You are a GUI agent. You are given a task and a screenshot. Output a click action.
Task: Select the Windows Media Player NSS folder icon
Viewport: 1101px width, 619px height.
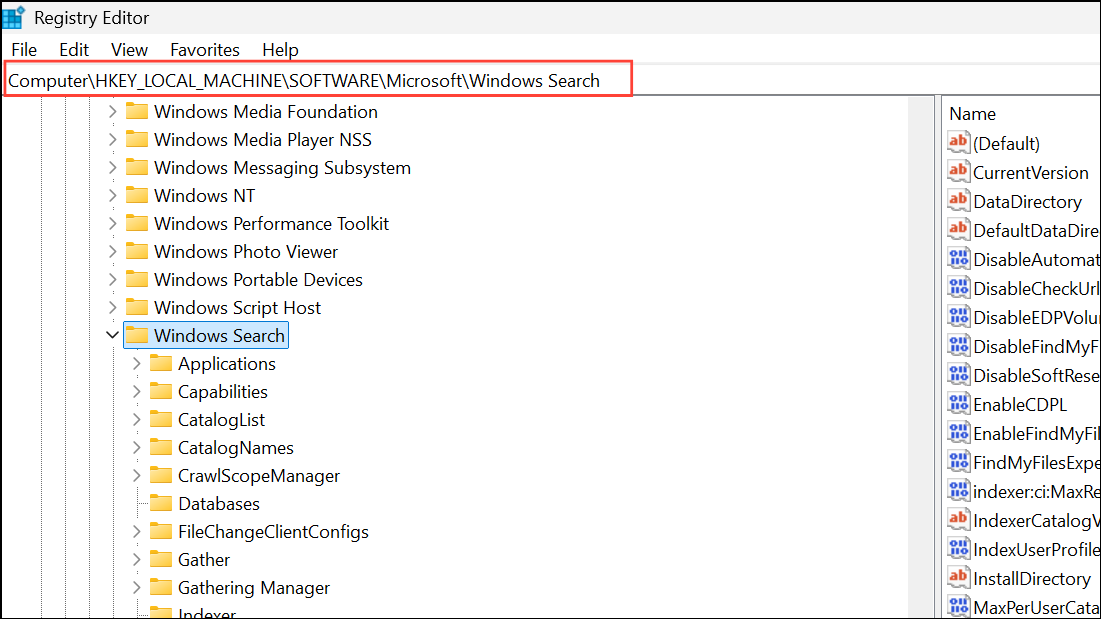pyautogui.click(x=136, y=139)
